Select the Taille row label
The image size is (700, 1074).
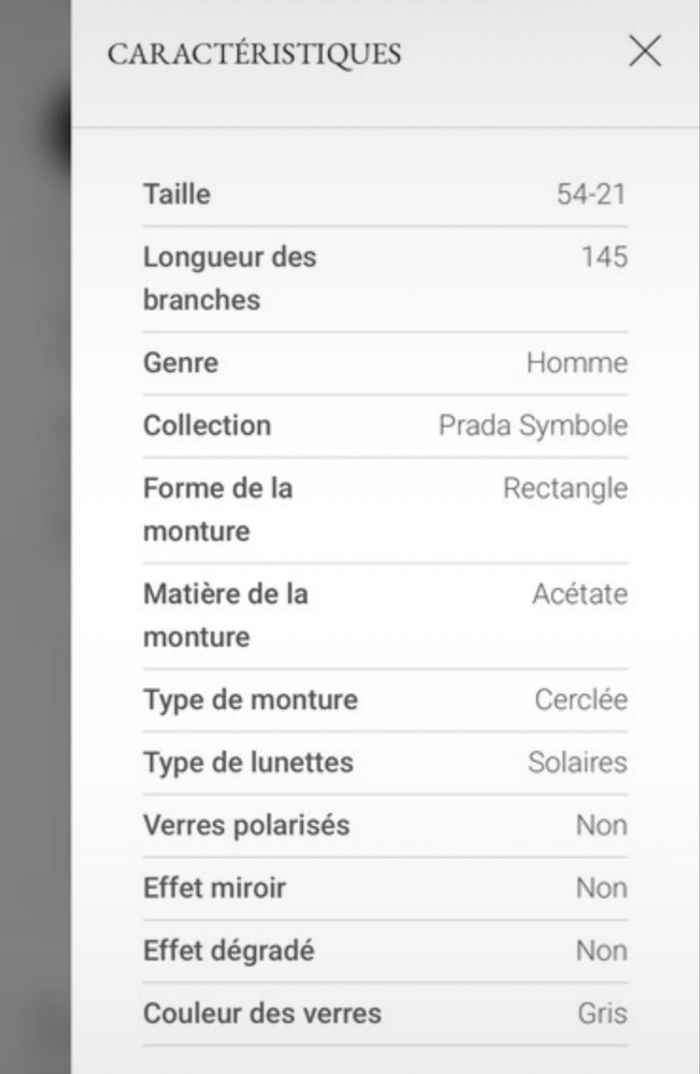pos(177,193)
